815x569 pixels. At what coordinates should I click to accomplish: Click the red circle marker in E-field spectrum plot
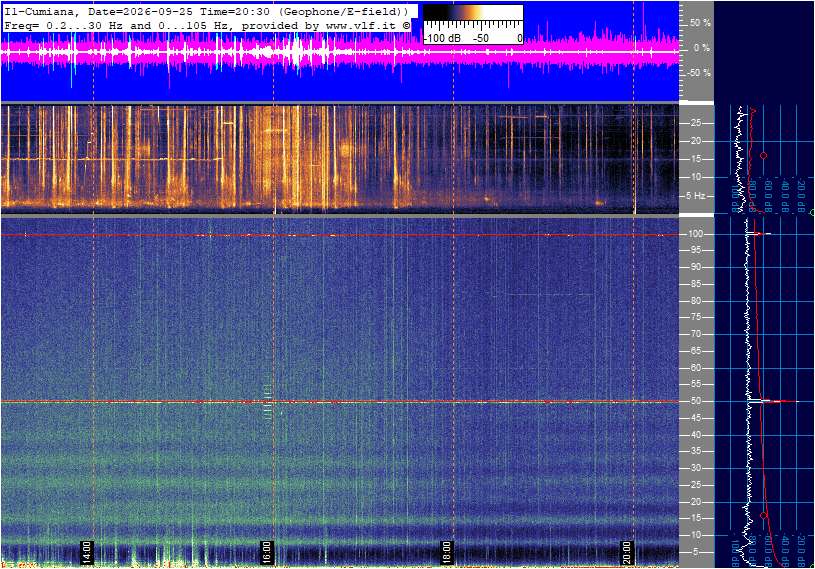tap(764, 515)
